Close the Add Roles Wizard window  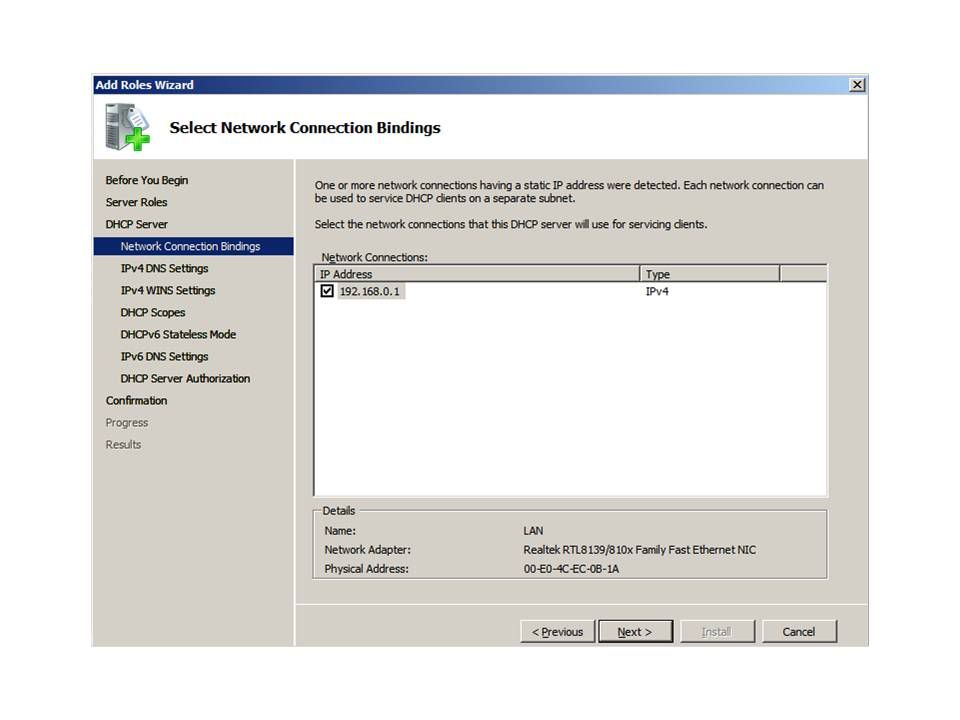pos(856,85)
